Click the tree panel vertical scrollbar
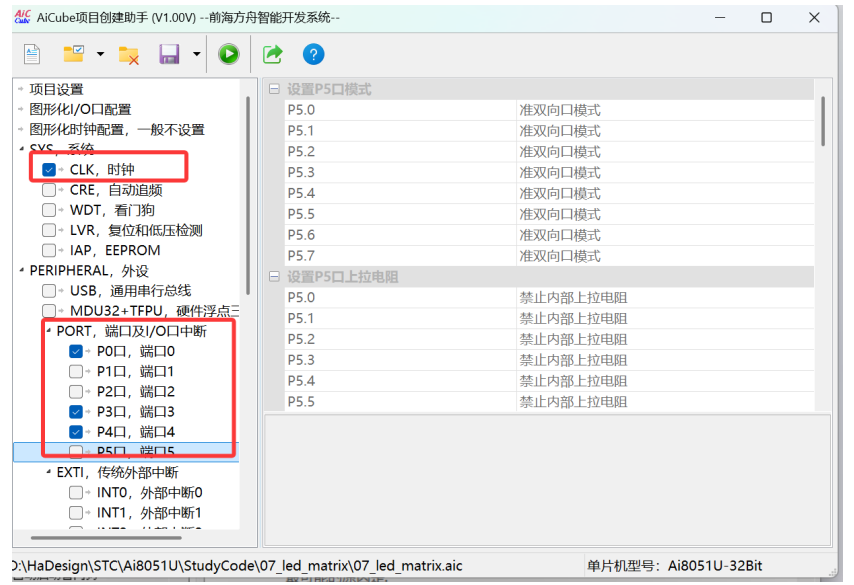Image resolution: width=854 pixels, height=585 pixels. point(248,196)
